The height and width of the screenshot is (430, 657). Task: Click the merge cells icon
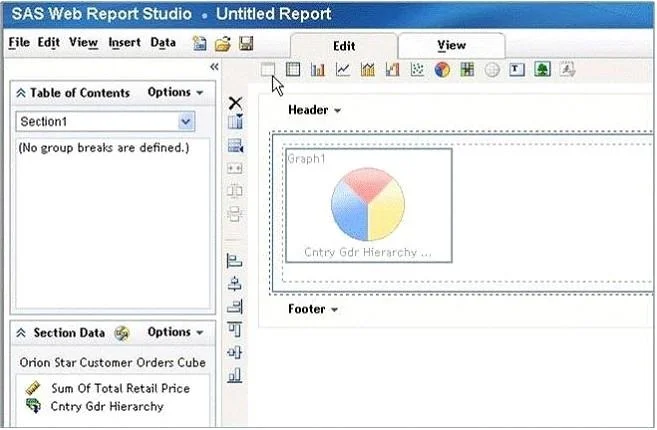pyautogui.click(x=235, y=168)
